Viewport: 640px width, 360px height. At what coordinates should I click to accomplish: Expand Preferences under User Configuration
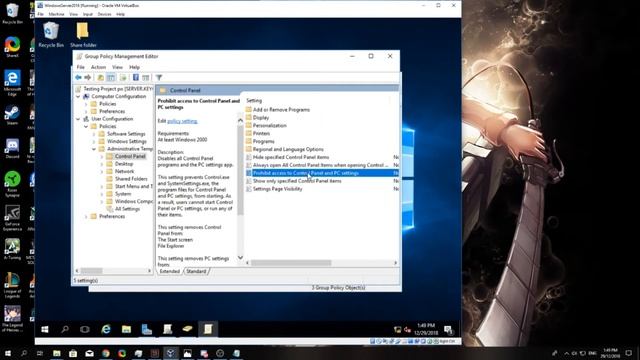pyautogui.click(x=86, y=216)
